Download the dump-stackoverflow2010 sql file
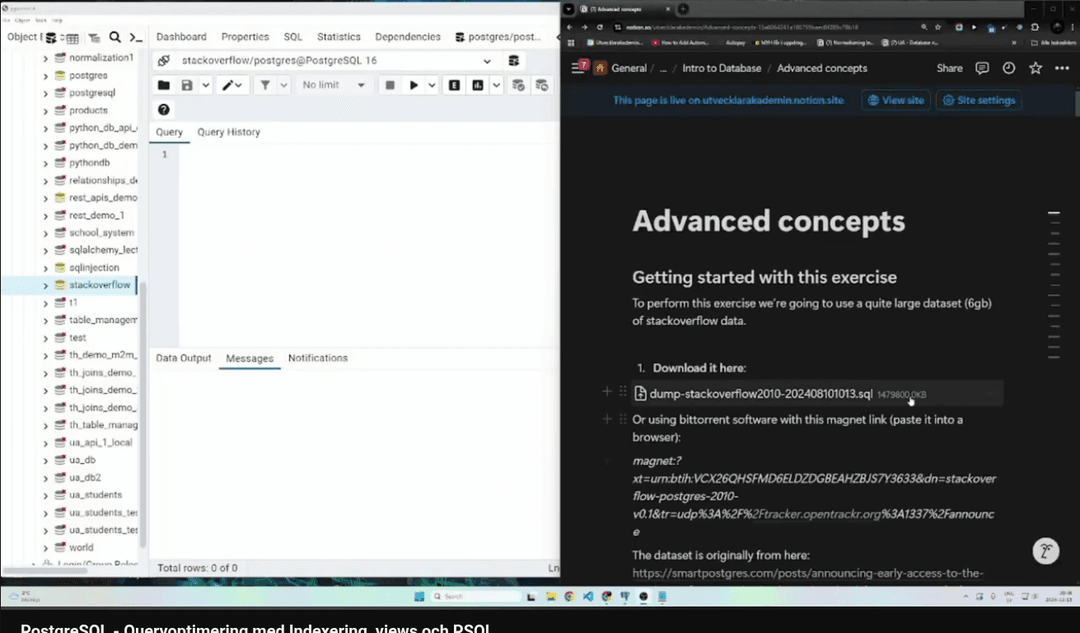 click(x=760, y=394)
